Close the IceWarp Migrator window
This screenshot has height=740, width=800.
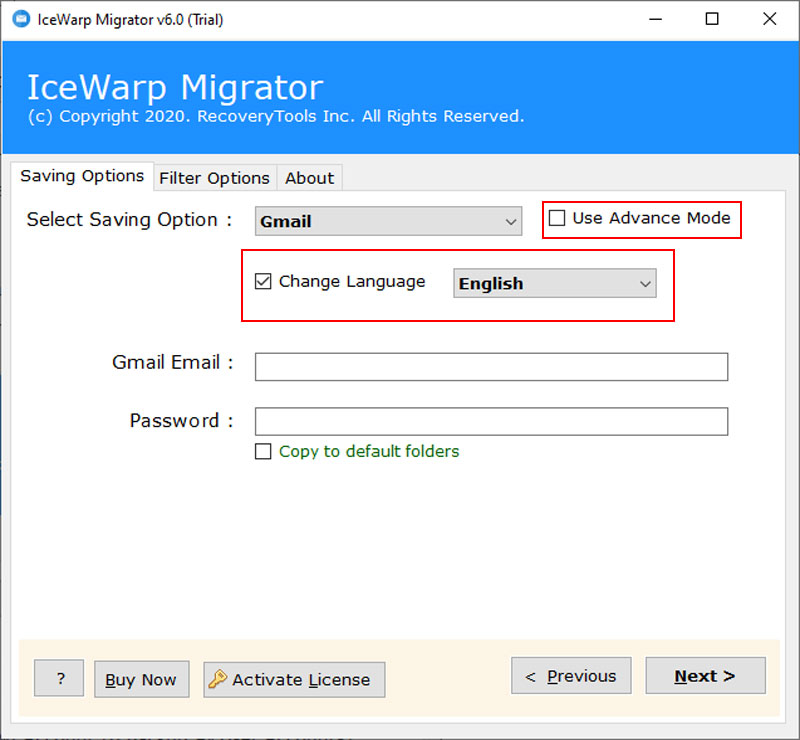click(769, 19)
